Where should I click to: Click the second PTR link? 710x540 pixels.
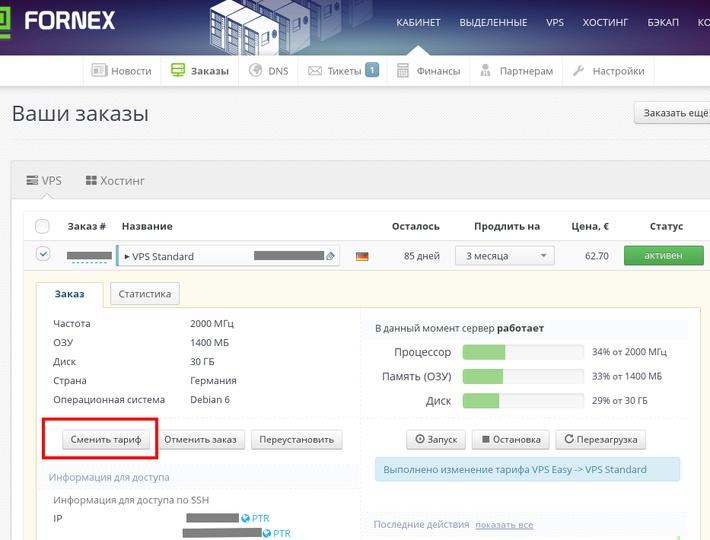tap(282, 533)
